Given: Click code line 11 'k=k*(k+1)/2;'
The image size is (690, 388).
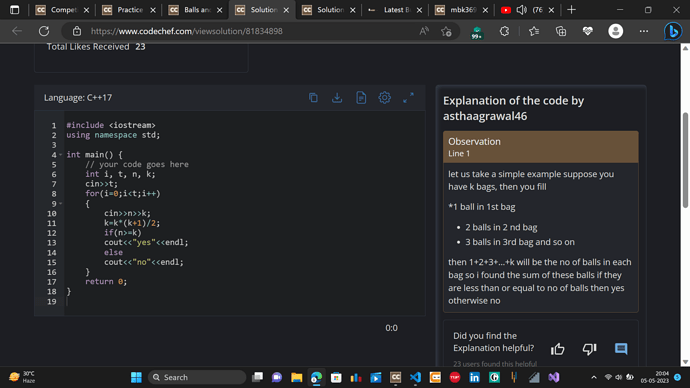Looking at the screenshot, I should coord(132,223).
